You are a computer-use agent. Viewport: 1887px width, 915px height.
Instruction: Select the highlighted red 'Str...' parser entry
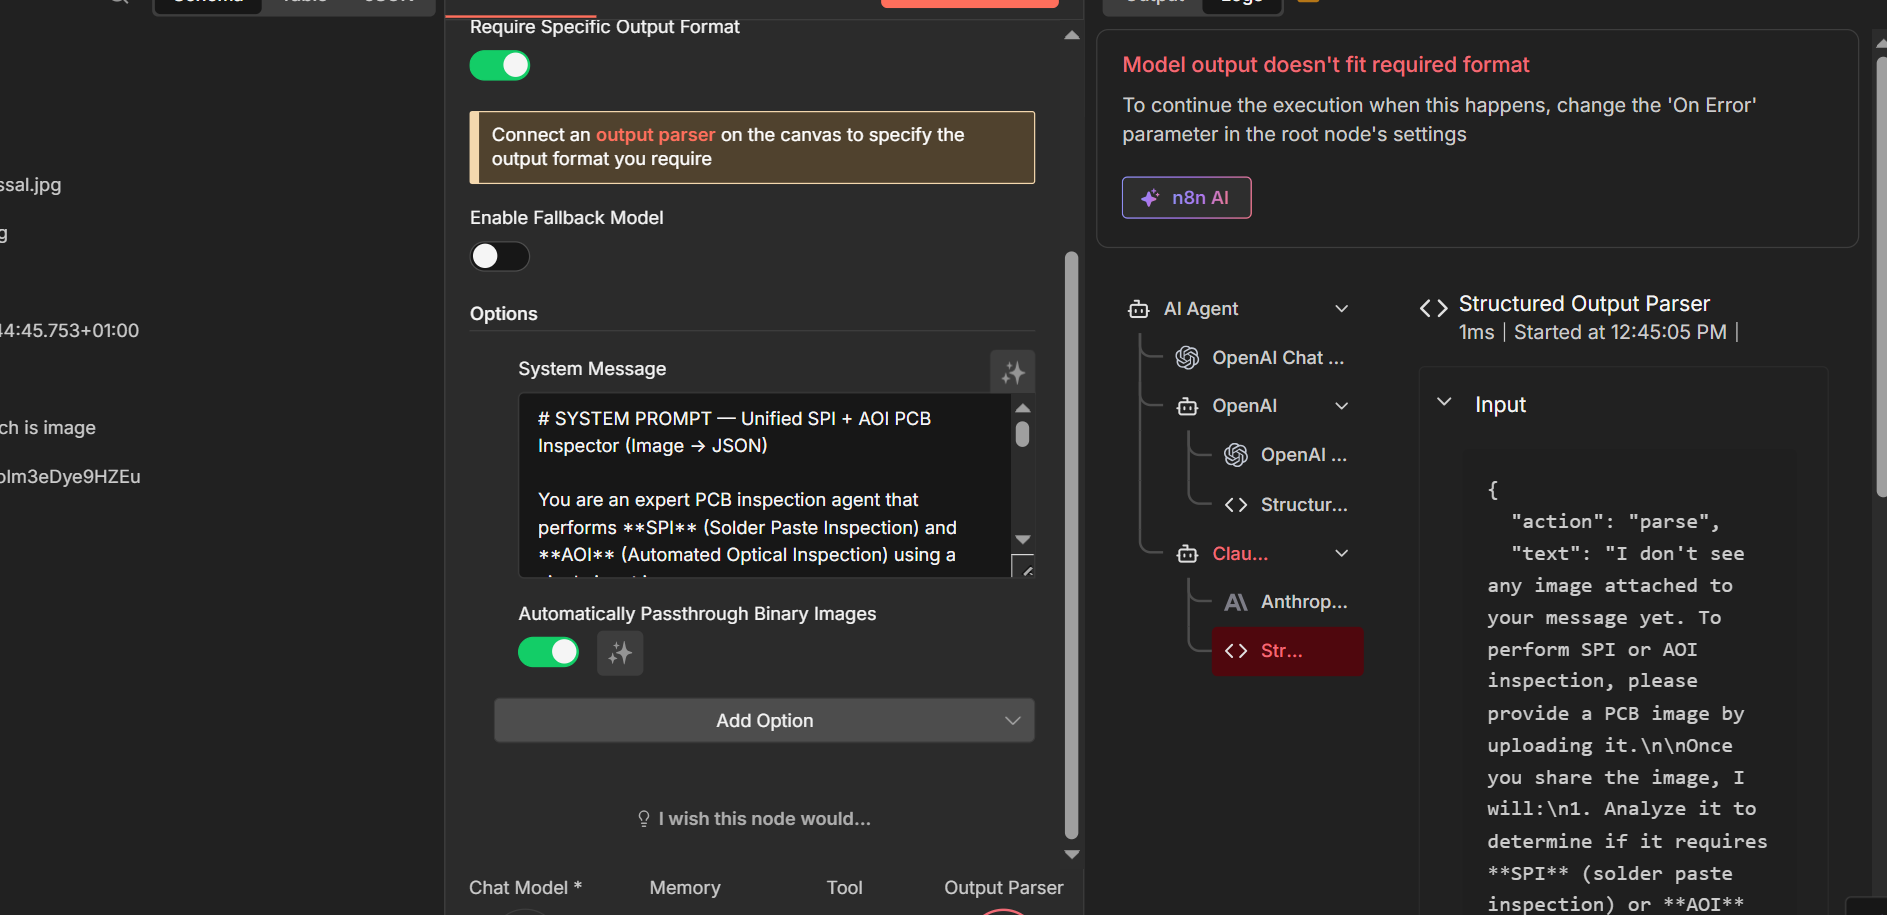[1287, 651]
